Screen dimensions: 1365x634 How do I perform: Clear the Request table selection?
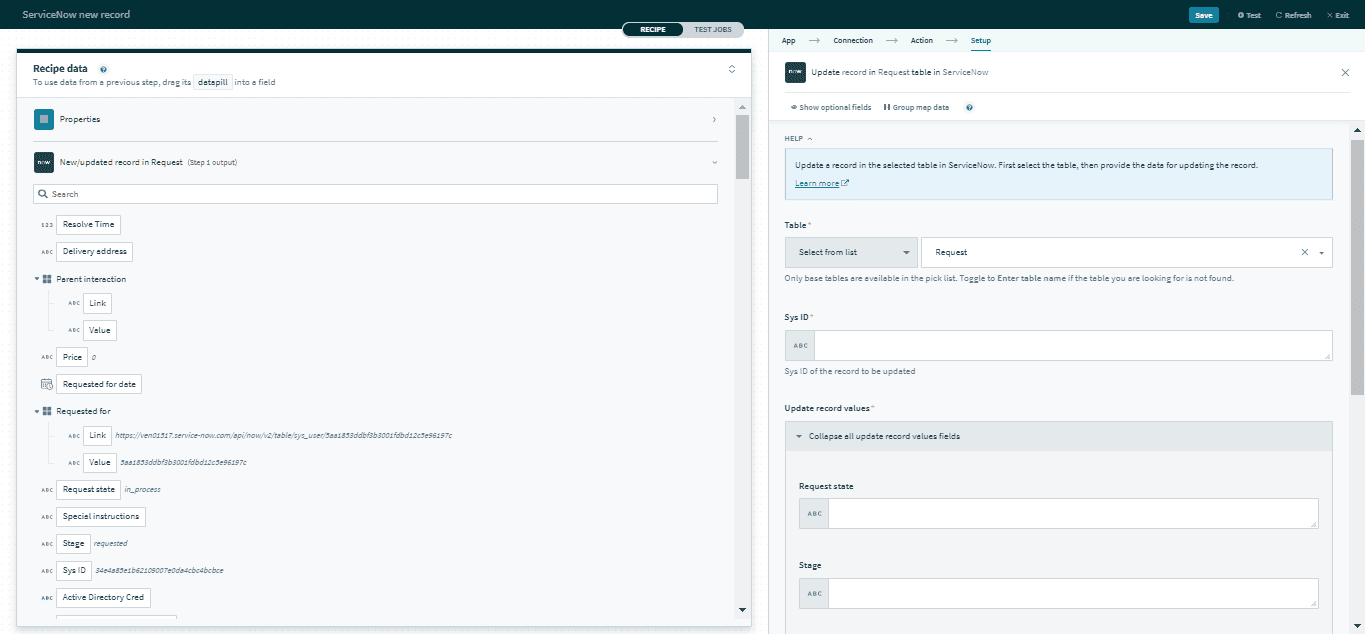pos(1304,253)
